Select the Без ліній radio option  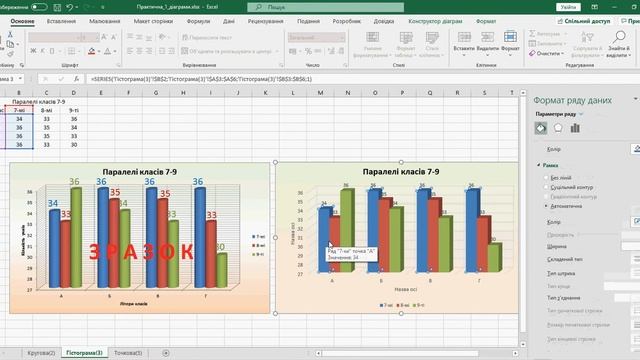[546, 178]
